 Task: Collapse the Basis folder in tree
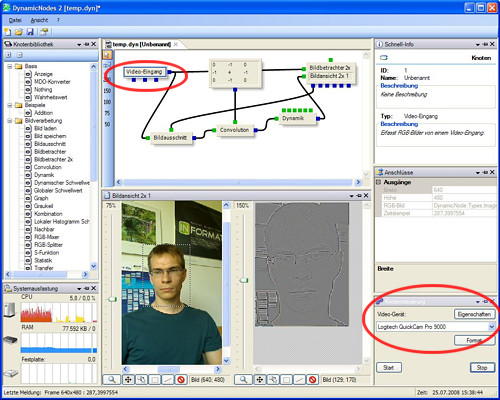pos(10,66)
